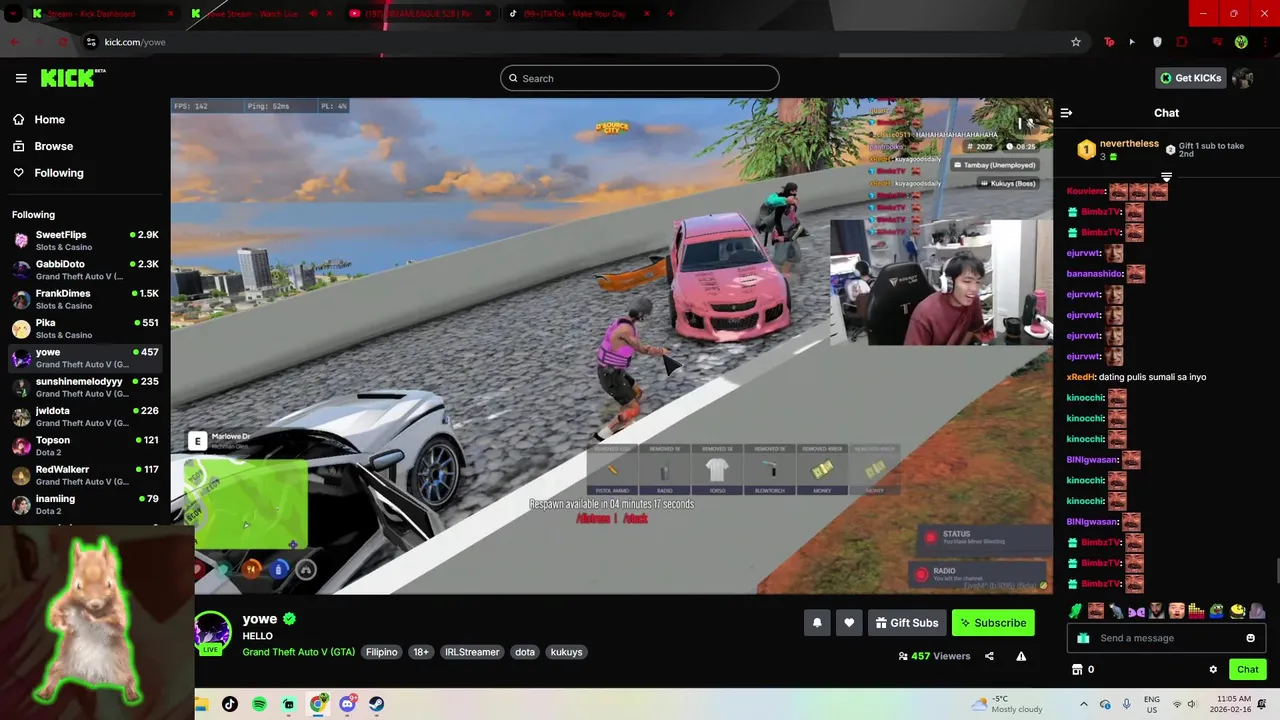Open the emote picker smiley
1280x720 pixels.
click(x=1250, y=638)
